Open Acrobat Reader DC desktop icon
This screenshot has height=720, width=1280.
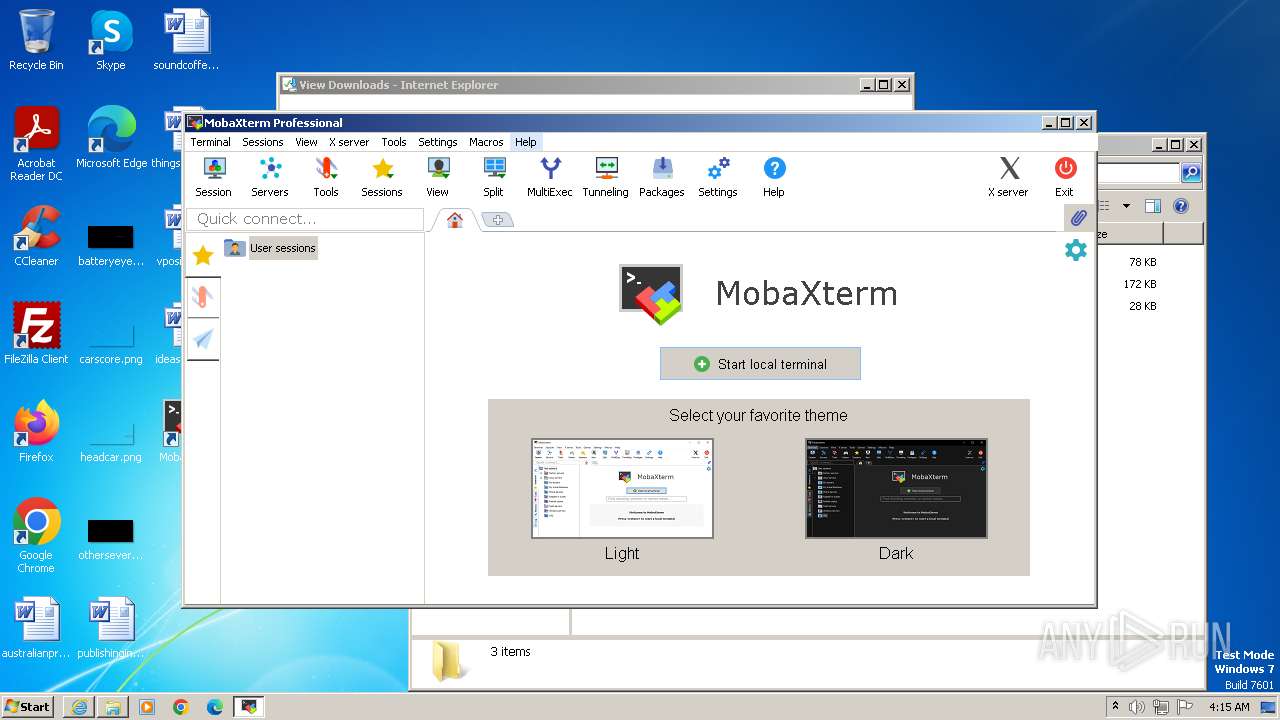coord(36,144)
